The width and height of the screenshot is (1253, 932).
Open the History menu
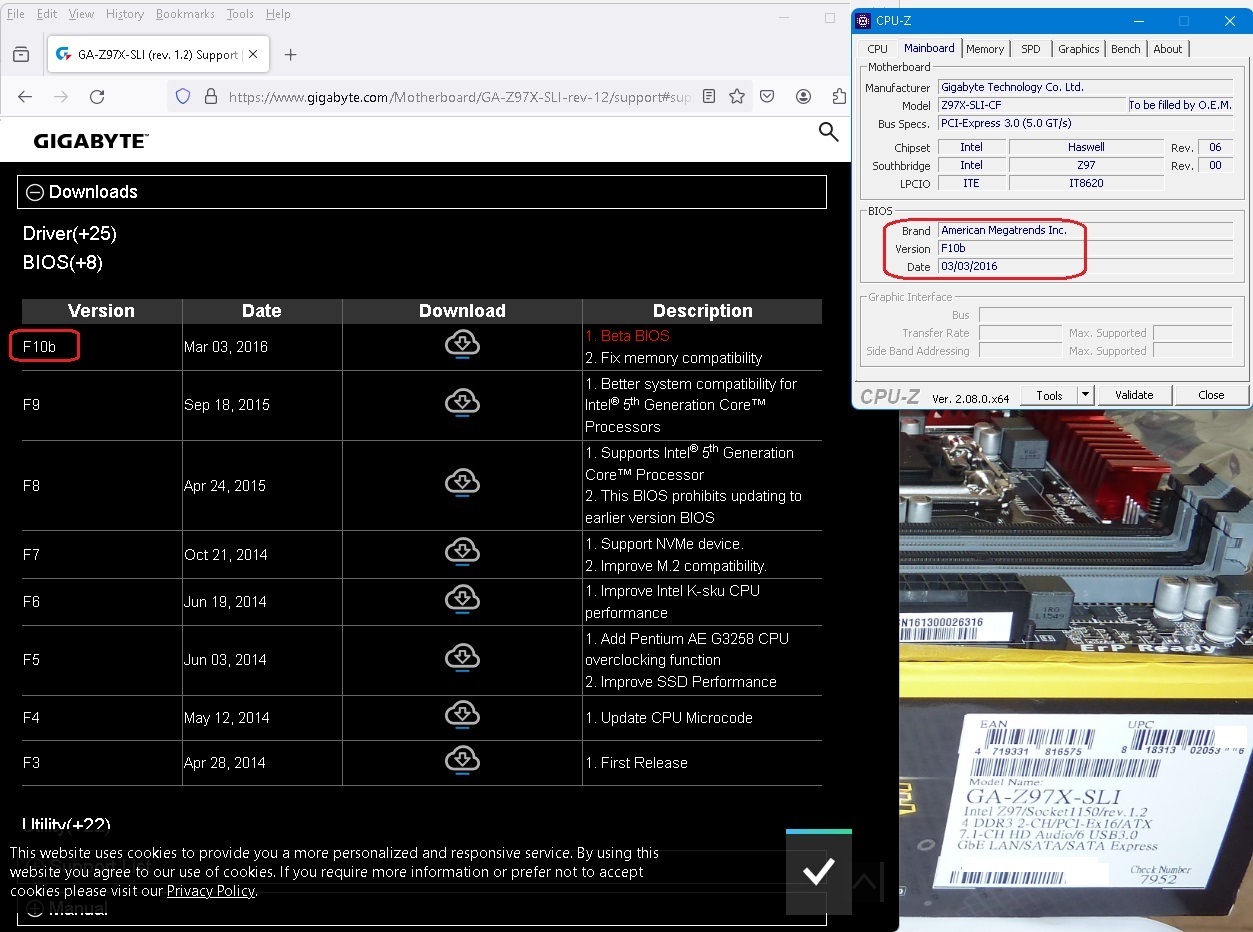pos(125,14)
